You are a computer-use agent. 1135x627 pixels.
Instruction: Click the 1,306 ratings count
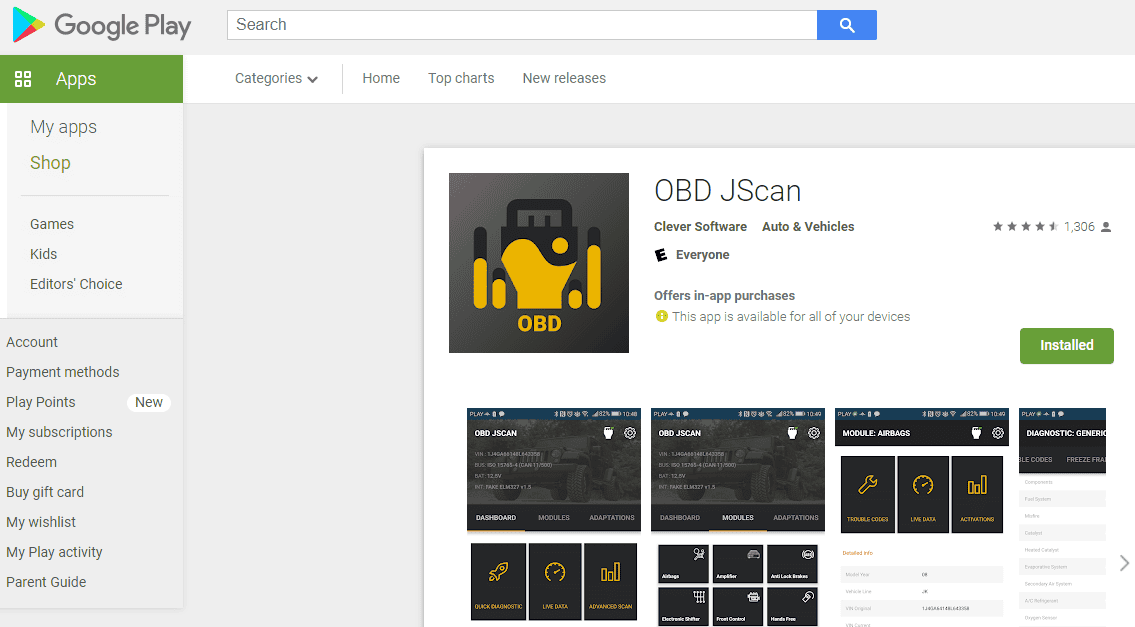click(x=1079, y=227)
